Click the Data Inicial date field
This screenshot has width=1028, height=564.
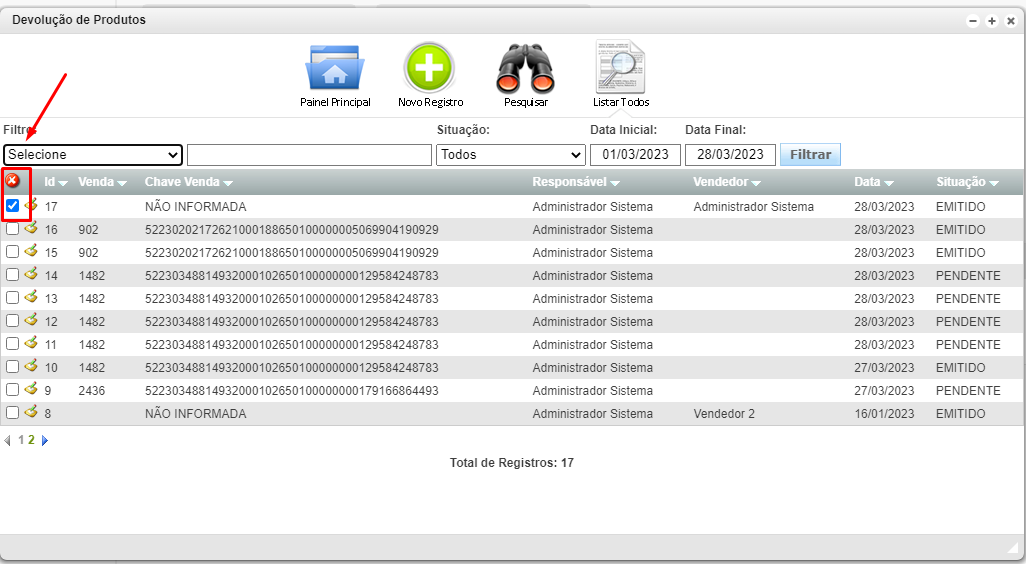coord(635,155)
